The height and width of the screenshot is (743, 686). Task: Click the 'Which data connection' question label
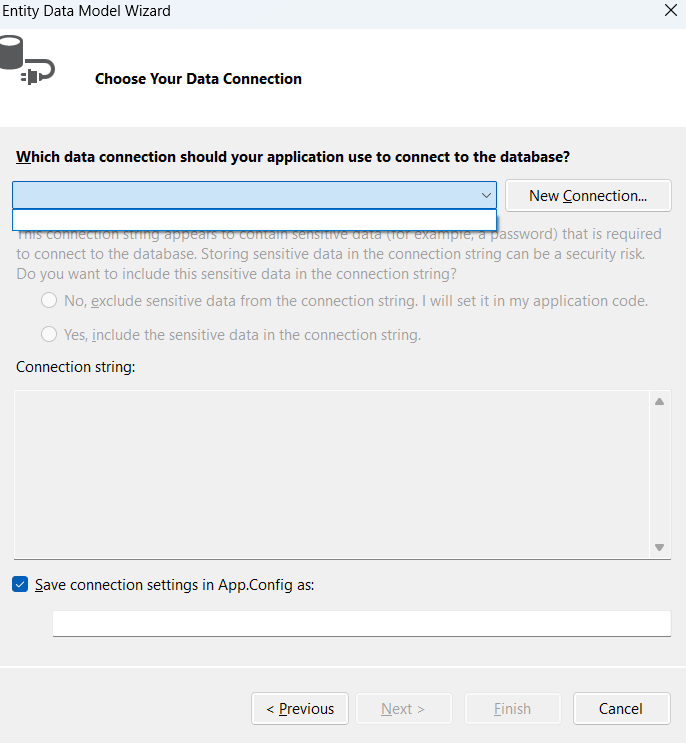[x=293, y=157]
